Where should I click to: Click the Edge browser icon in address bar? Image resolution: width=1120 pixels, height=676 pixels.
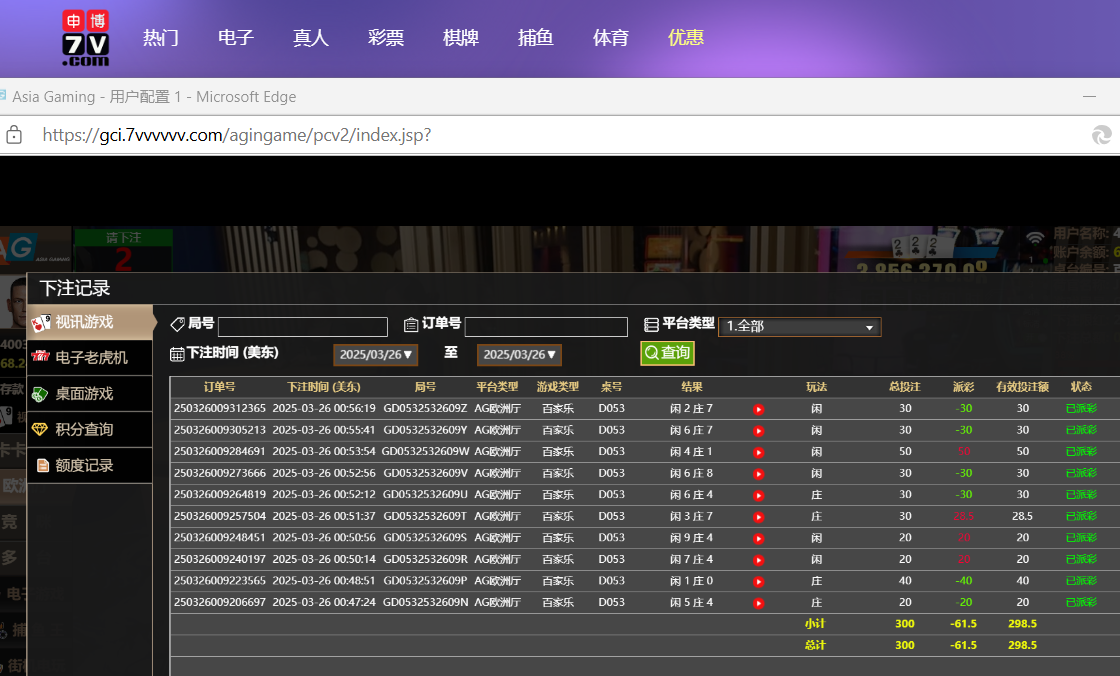tap(1101, 135)
